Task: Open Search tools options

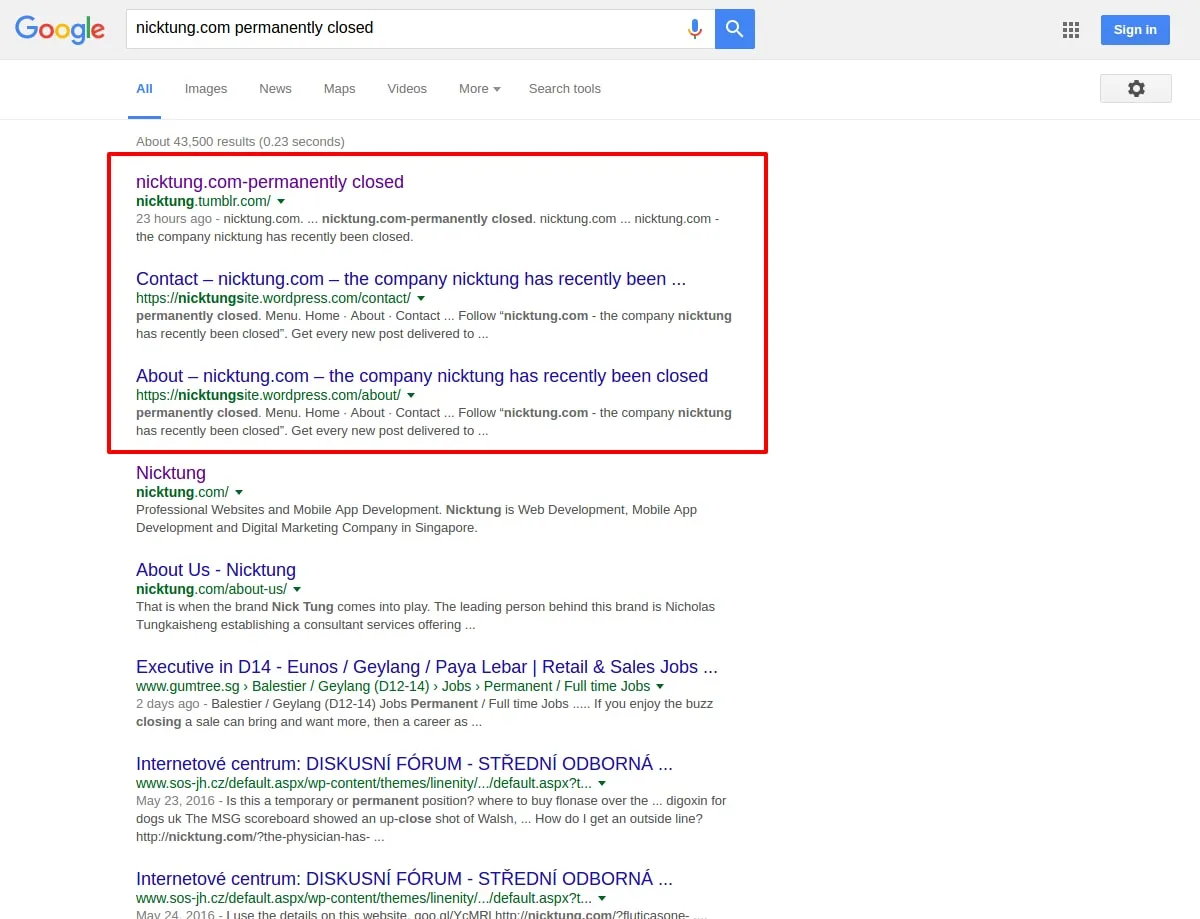Action: point(565,89)
